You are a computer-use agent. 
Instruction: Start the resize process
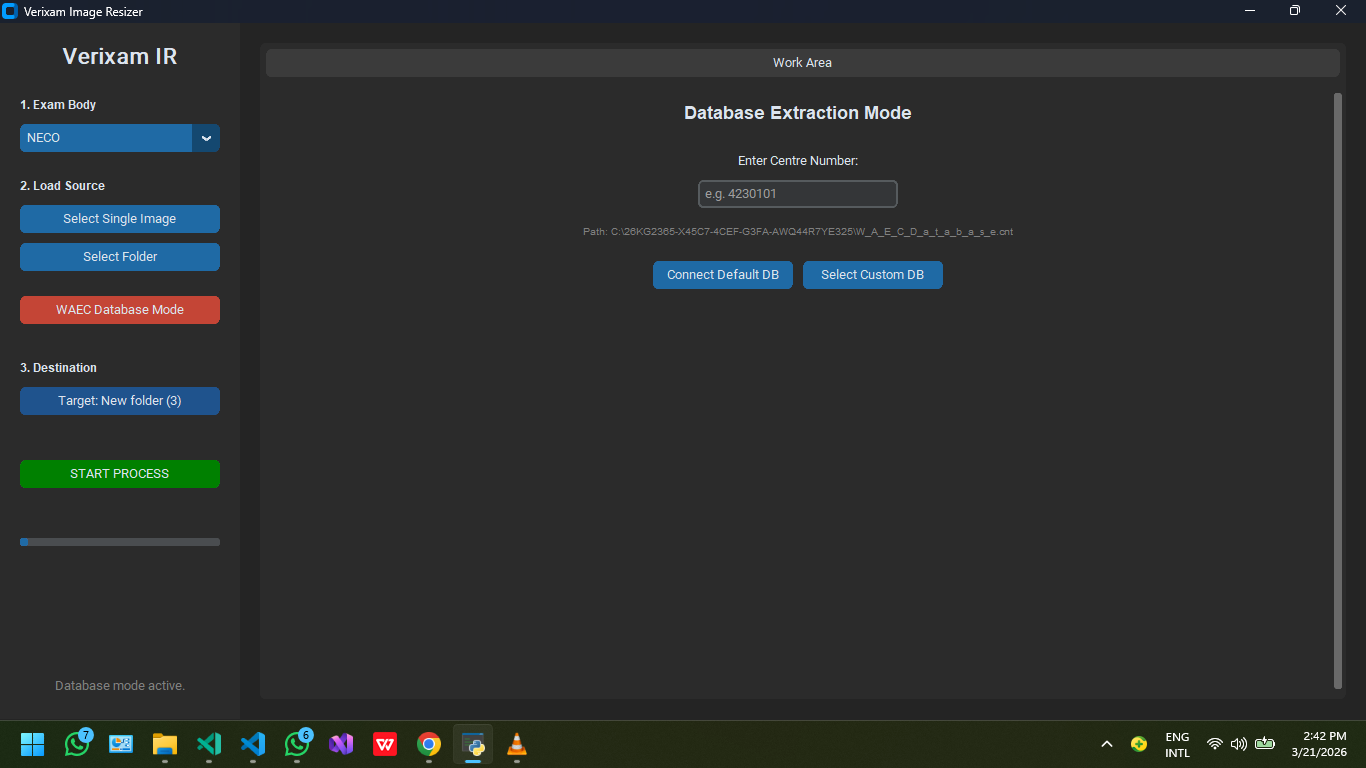[x=120, y=474]
